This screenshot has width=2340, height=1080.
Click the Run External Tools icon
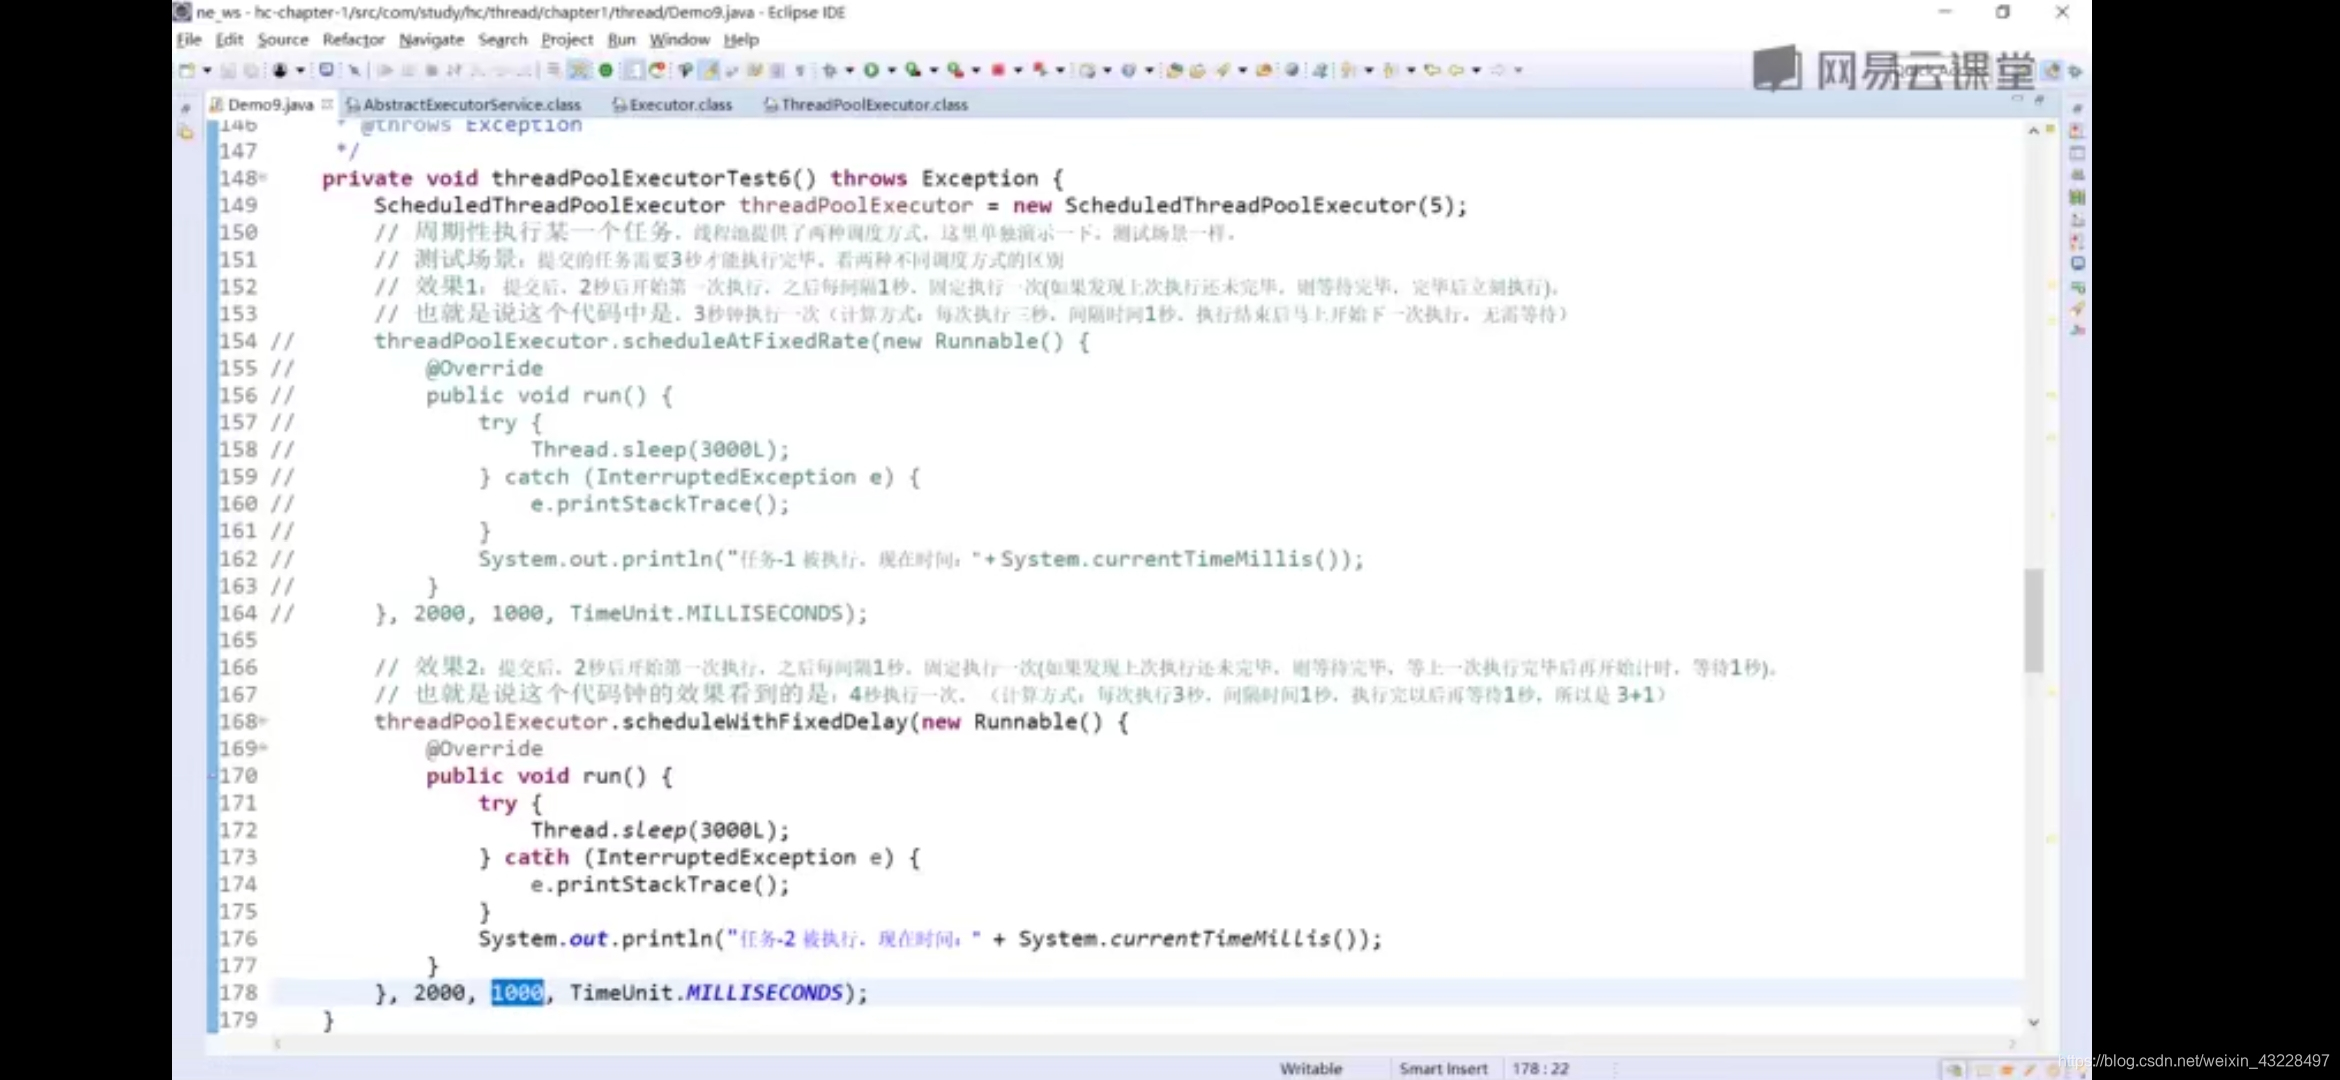[x=956, y=70]
